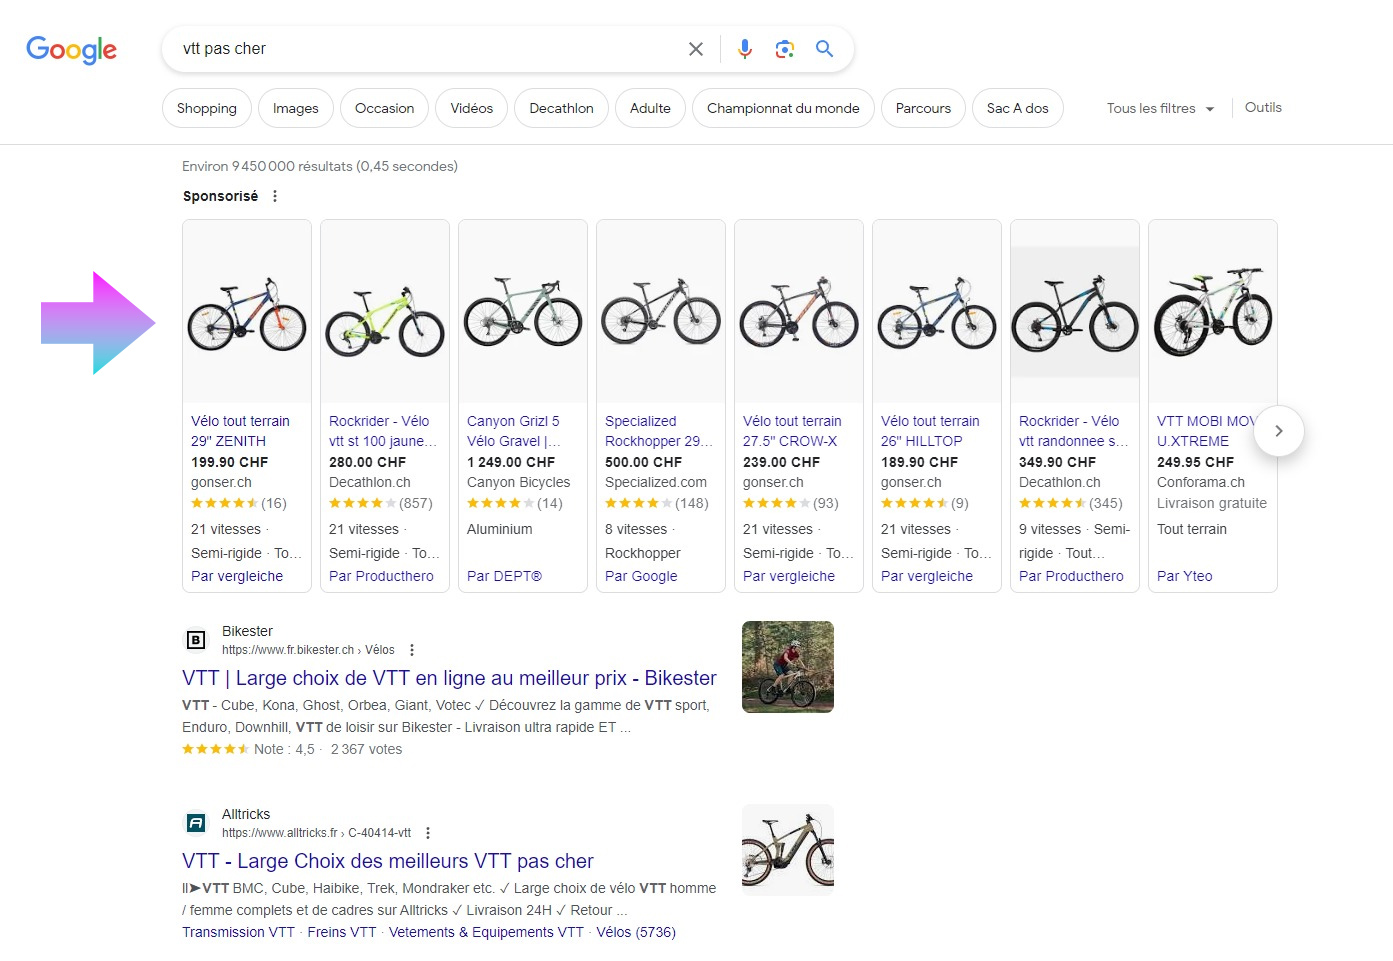This screenshot has width=1393, height=961.
Task: Open Google Lens image search icon
Action: [x=785, y=49]
